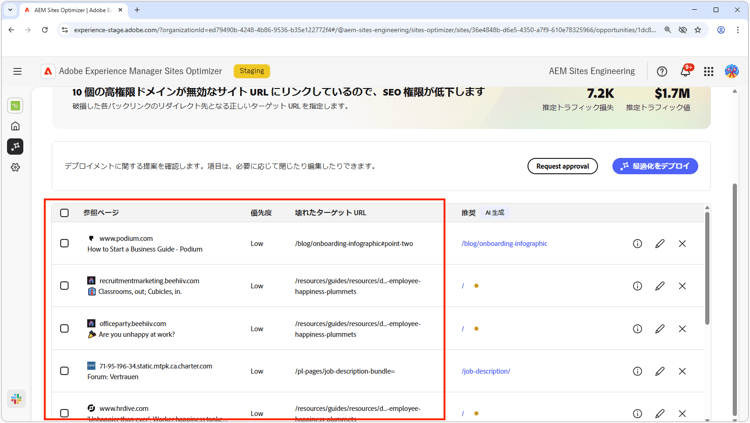Close the AEM Sites Optimizer tab

point(121,10)
